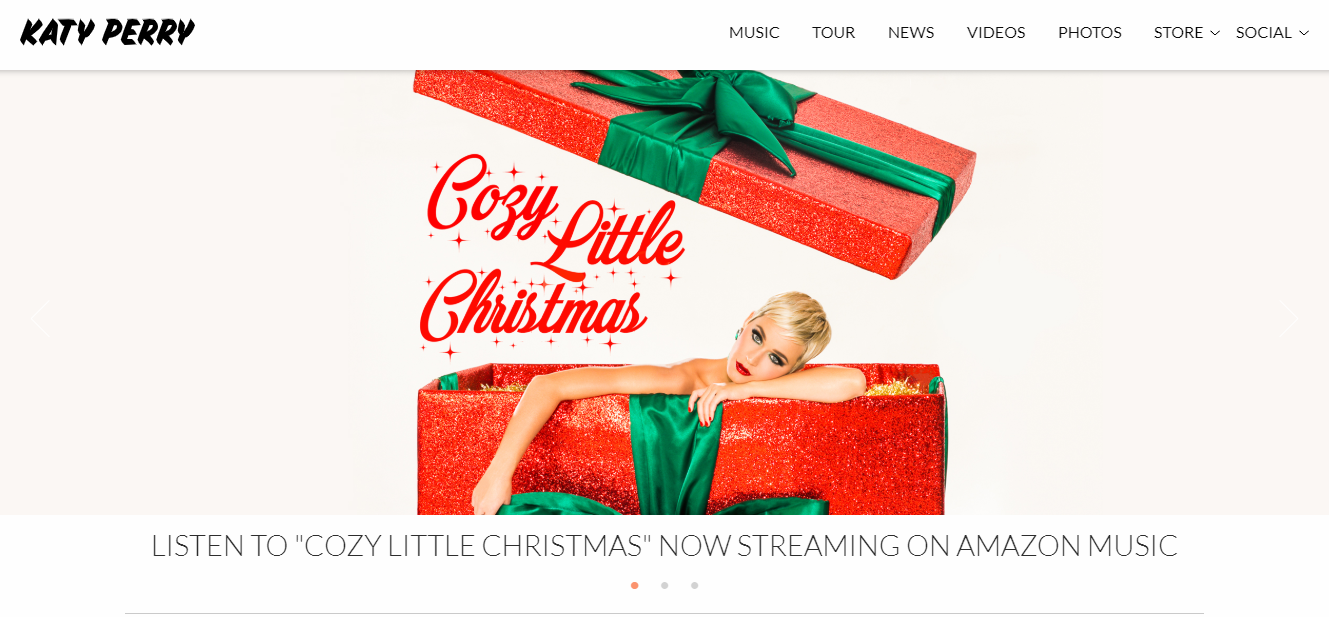1329x617 pixels.
Task: Click the Katy Perry logo
Action: pos(107,33)
